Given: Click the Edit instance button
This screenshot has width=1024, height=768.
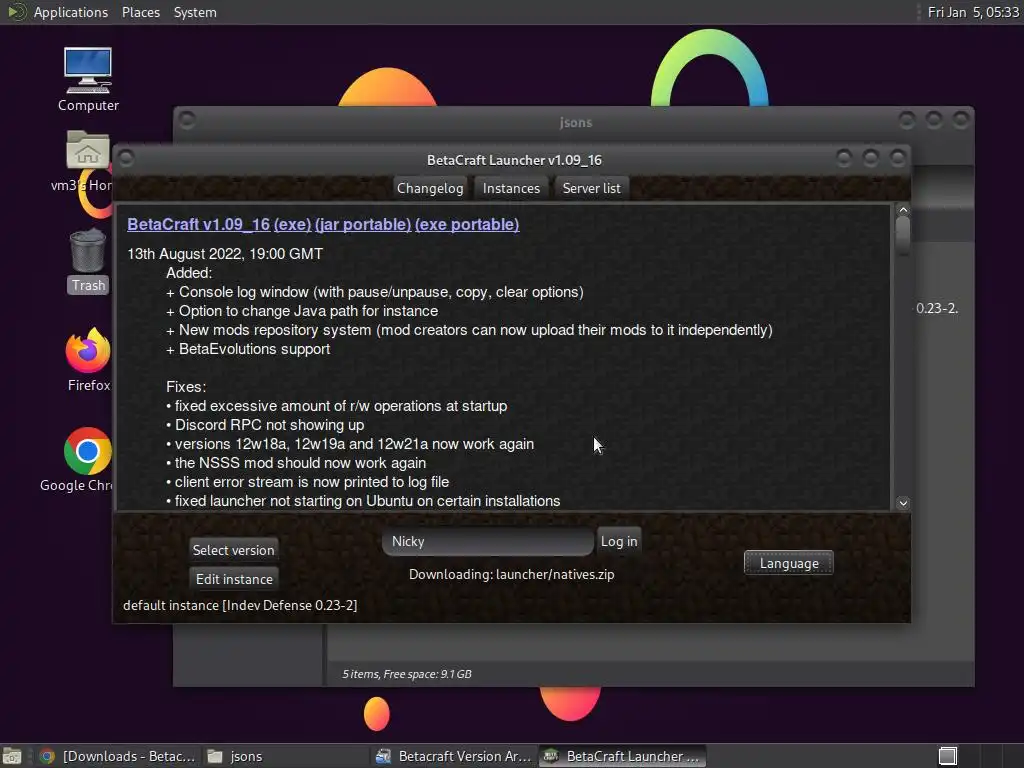Looking at the screenshot, I should point(234,579).
